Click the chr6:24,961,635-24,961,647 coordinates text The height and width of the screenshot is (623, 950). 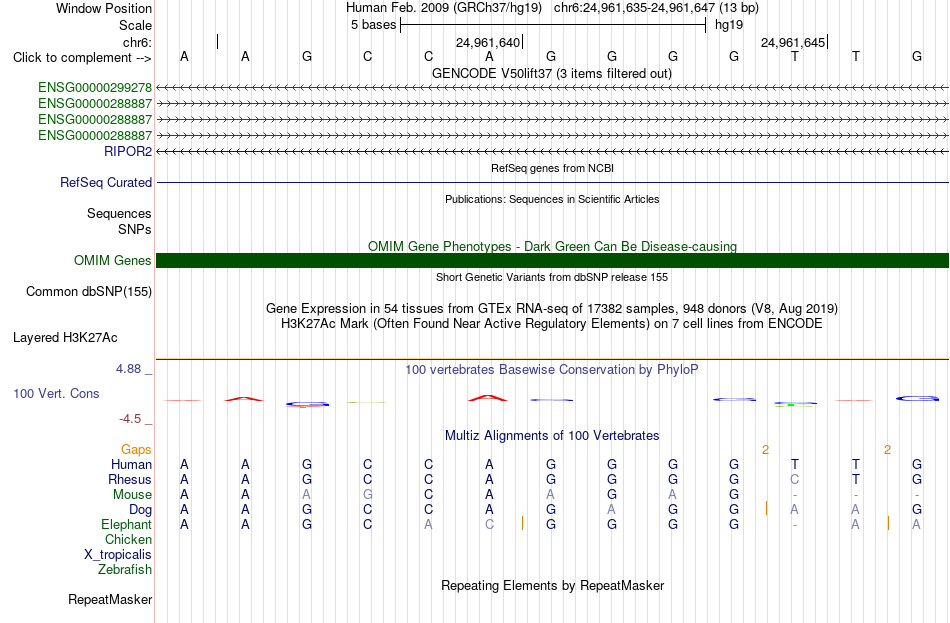pyautogui.click(x=634, y=8)
